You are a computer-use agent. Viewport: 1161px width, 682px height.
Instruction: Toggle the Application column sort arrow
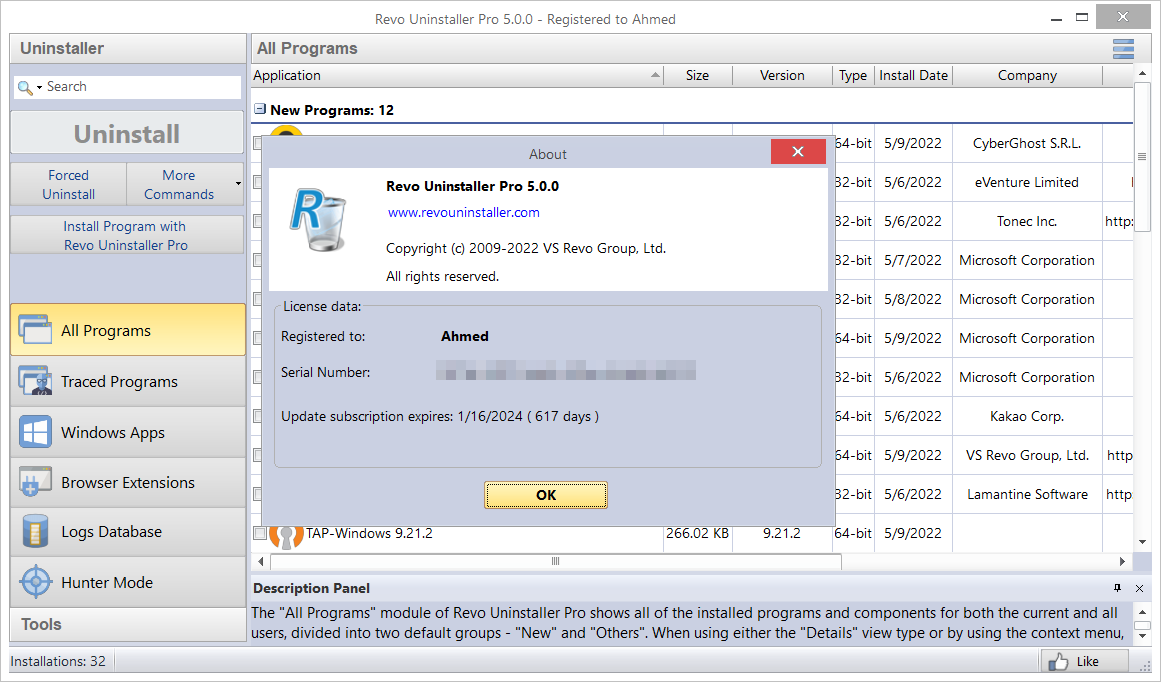[x=655, y=76]
